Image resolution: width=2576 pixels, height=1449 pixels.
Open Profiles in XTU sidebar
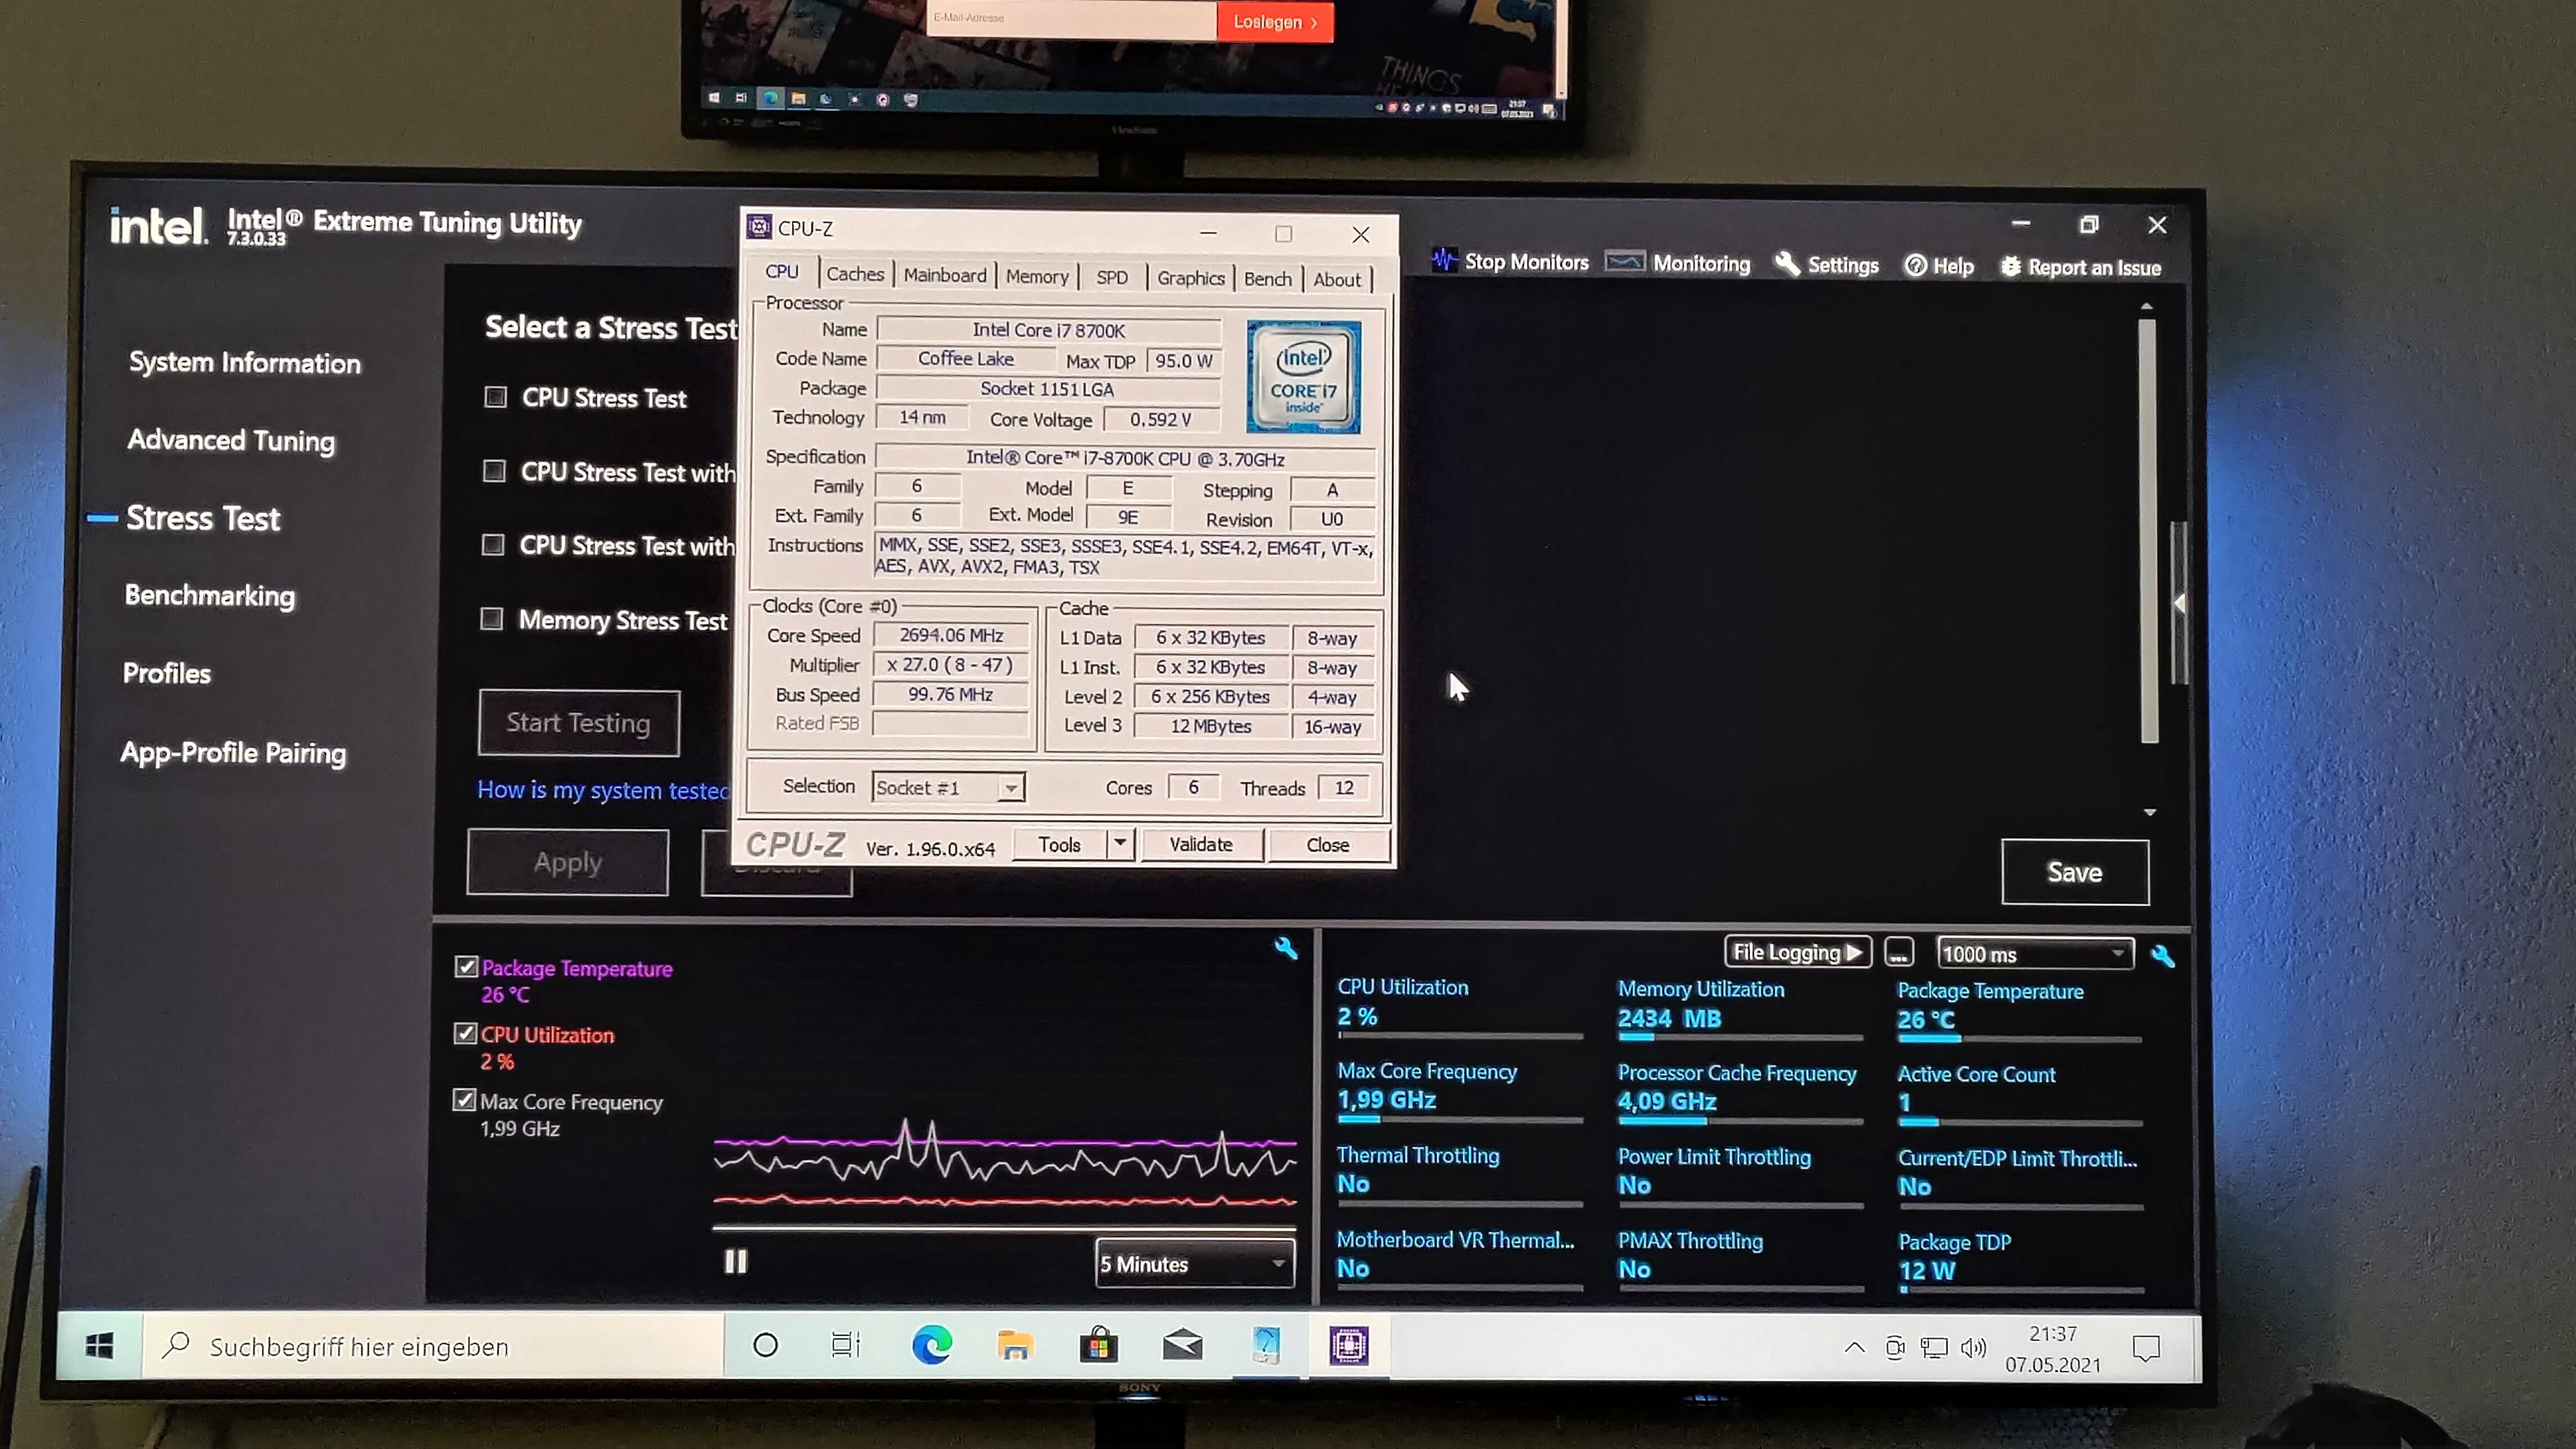click(x=167, y=673)
